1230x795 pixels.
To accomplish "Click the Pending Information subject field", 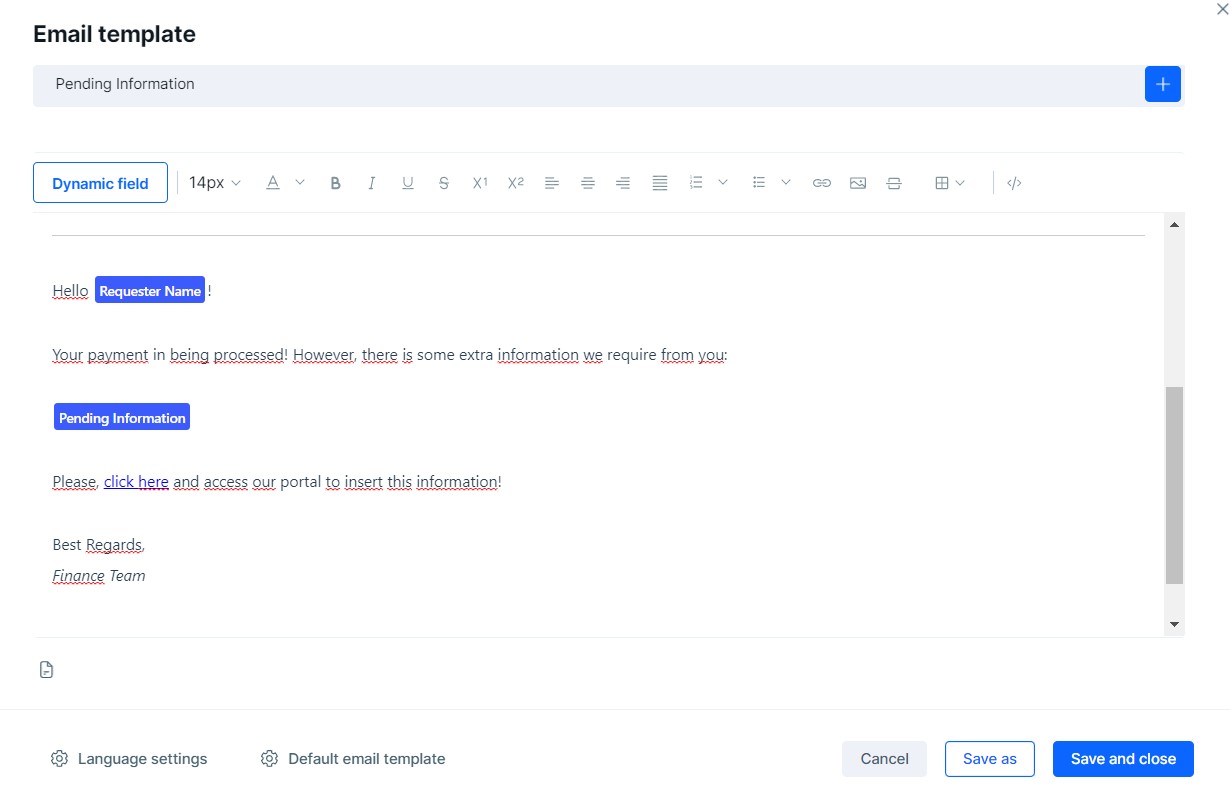I will (588, 85).
